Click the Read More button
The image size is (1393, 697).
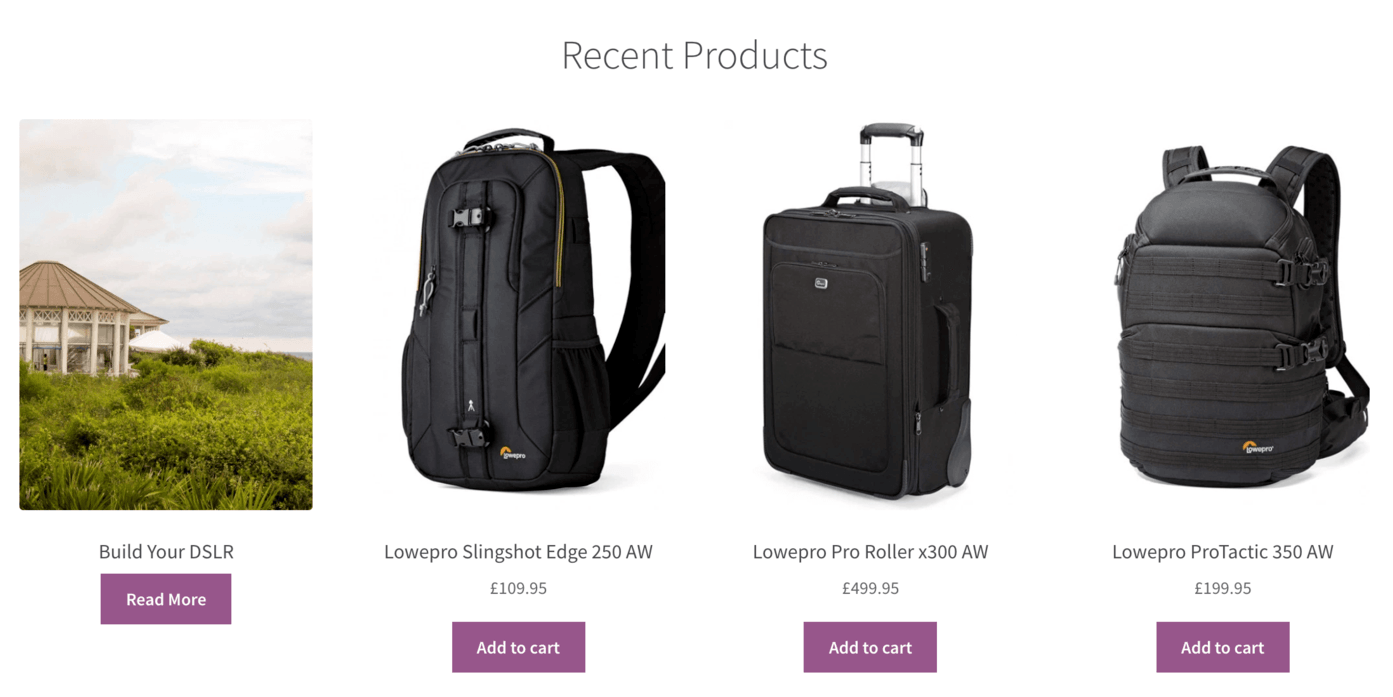click(166, 599)
